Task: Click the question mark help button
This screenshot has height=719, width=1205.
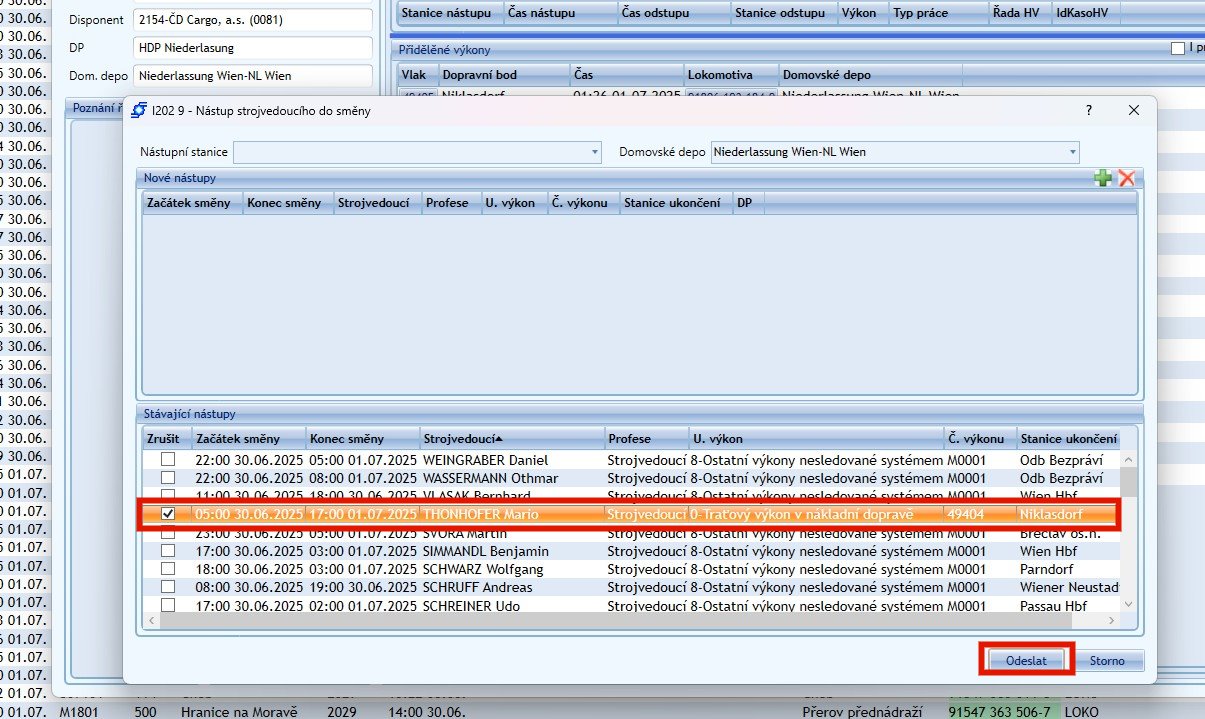Action: 1089,111
